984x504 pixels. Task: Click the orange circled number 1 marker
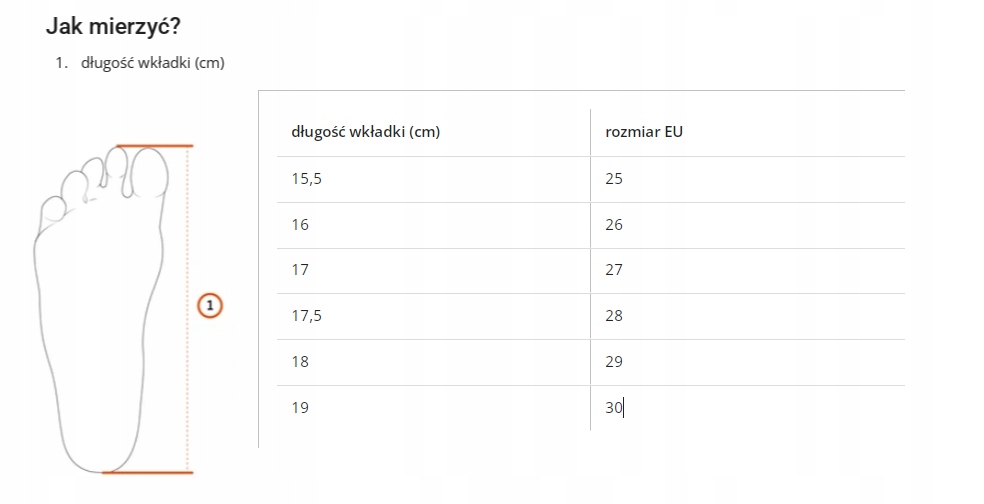208,305
